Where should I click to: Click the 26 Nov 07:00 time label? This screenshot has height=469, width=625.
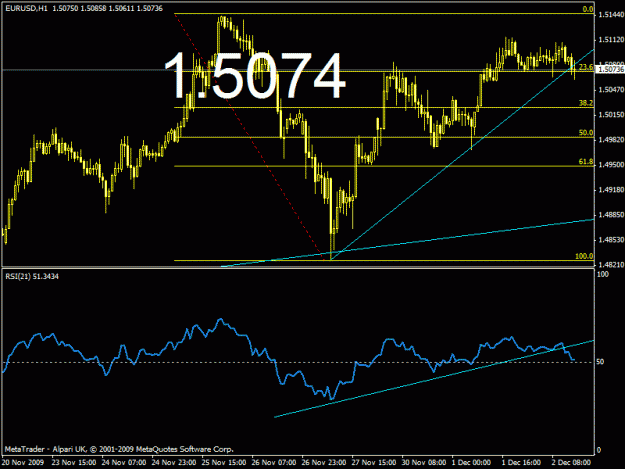274,463
